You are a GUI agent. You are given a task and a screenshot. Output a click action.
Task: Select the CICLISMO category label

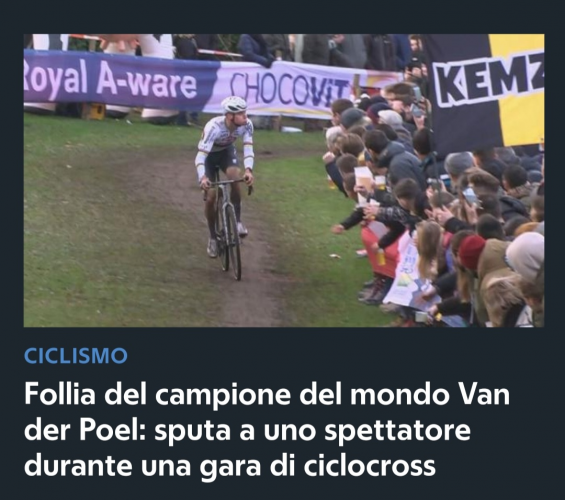click(x=76, y=356)
